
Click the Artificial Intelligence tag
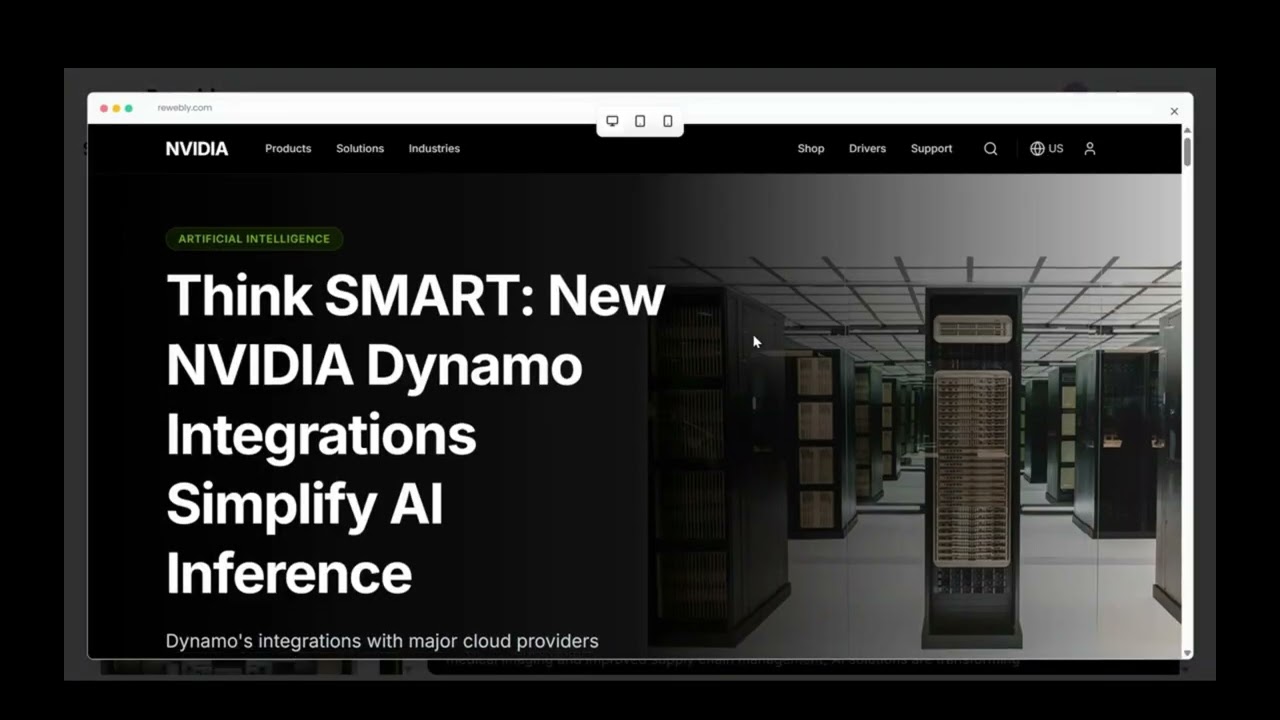pyautogui.click(x=254, y=239)
